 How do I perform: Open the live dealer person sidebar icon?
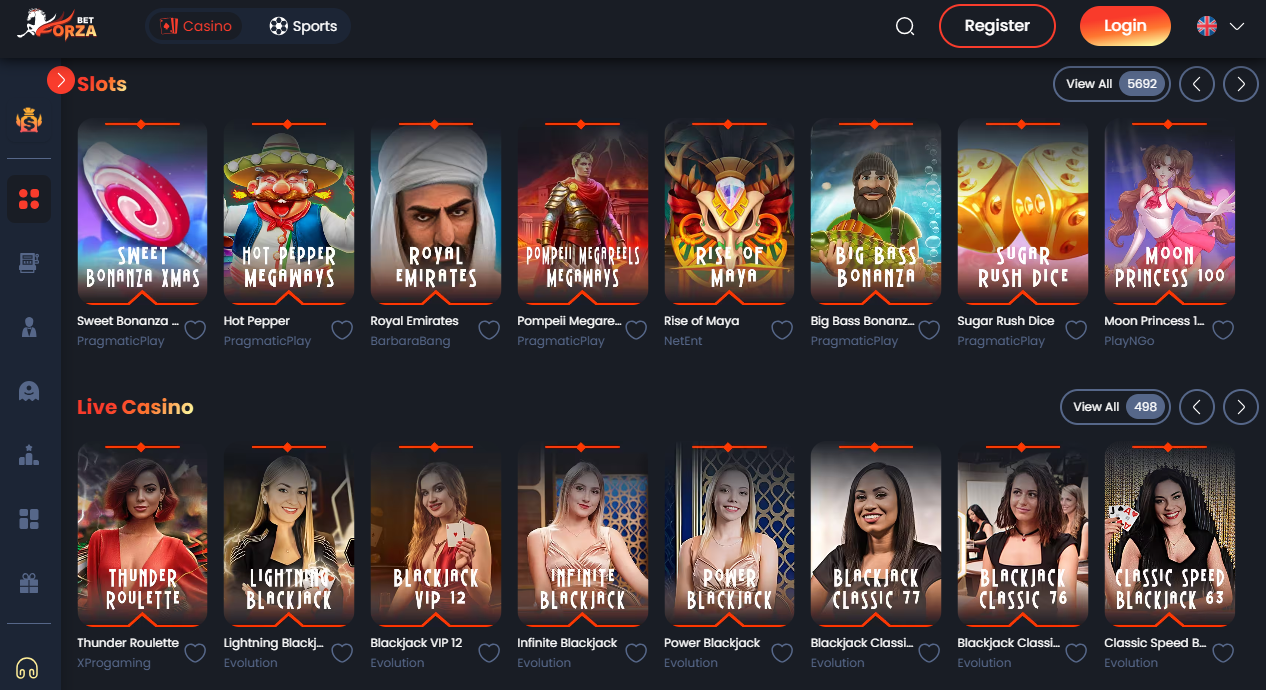pos(29,327)
